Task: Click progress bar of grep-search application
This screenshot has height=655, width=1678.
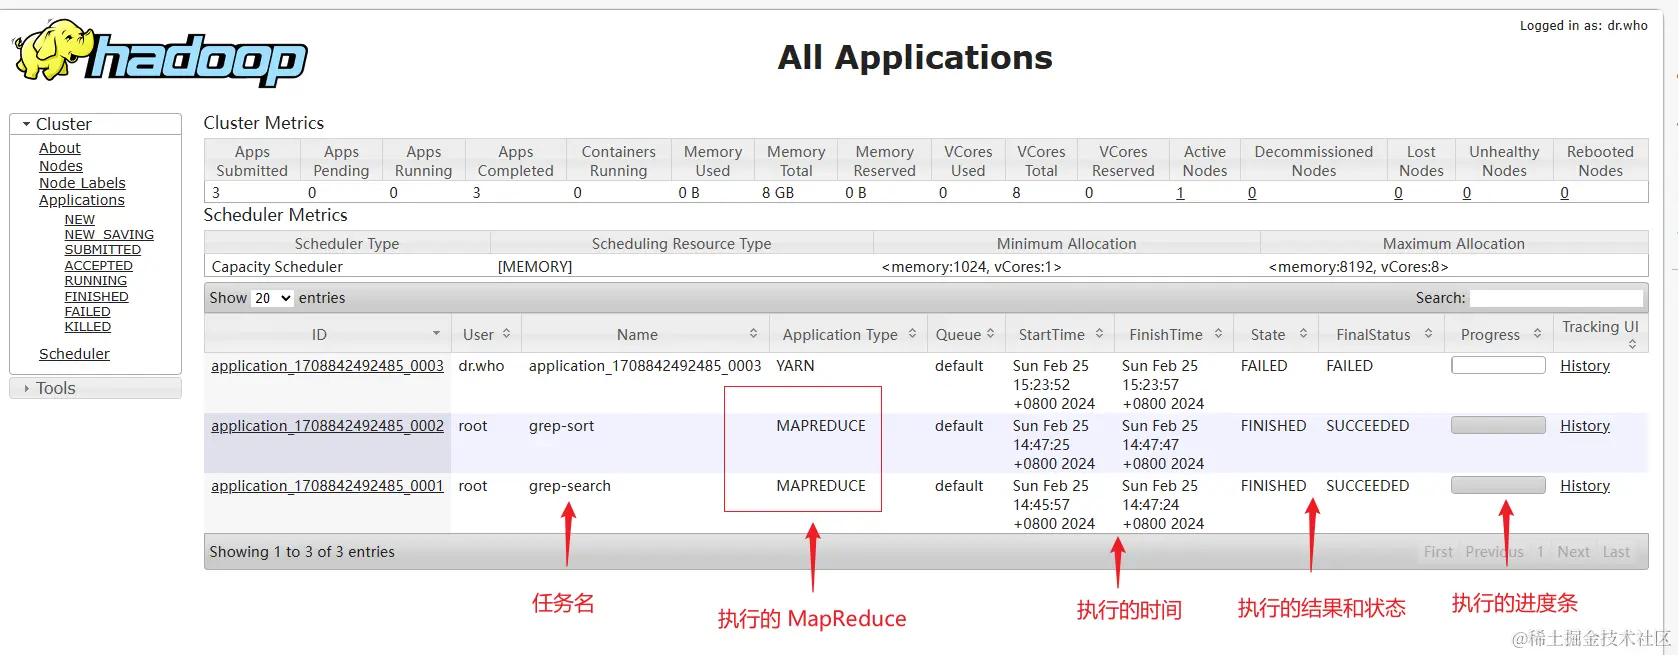Action: coord(1498,485)
